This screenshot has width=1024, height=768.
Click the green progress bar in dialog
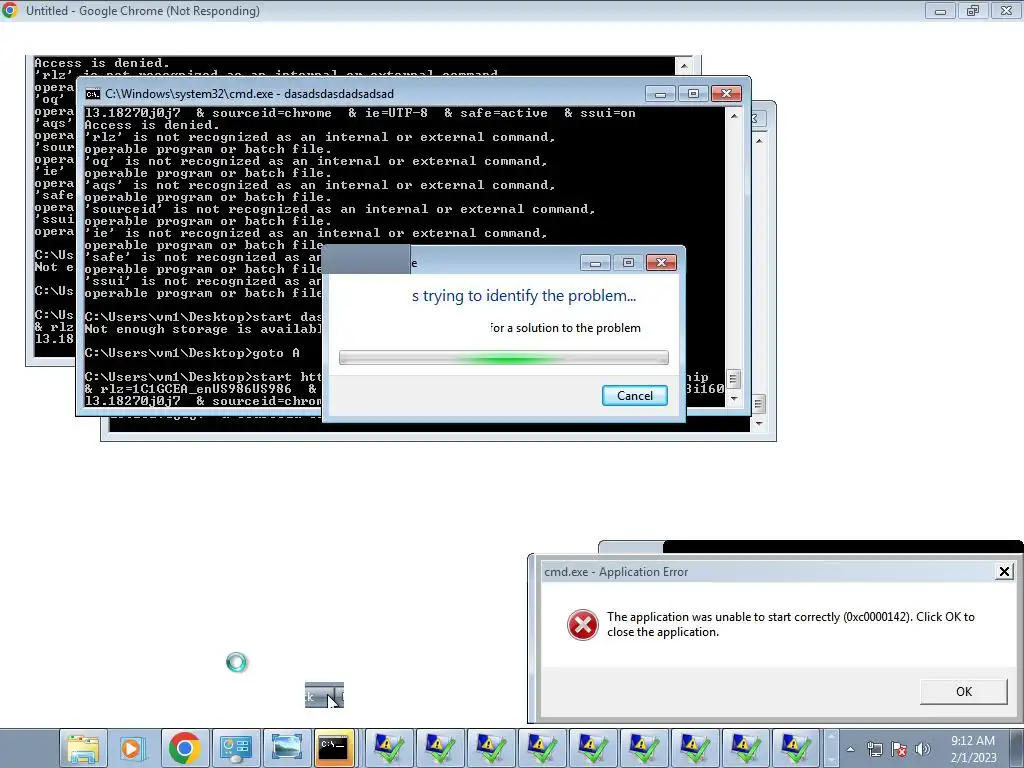(x=504, y=358)
